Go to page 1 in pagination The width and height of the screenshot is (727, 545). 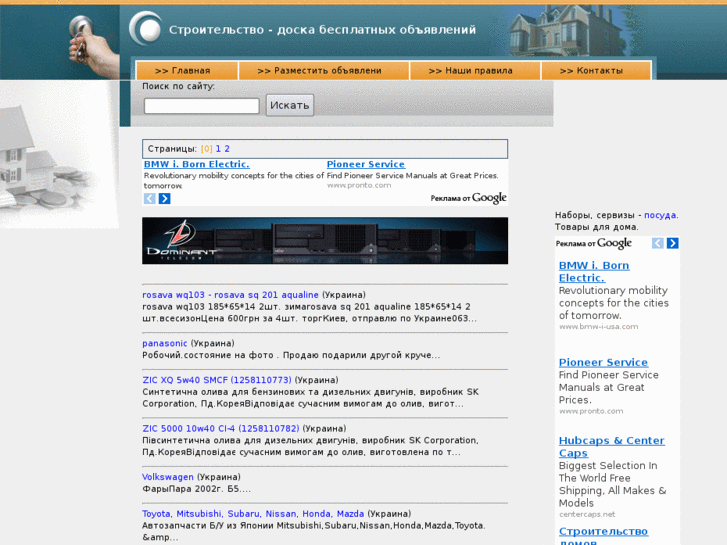click(218, 149)
